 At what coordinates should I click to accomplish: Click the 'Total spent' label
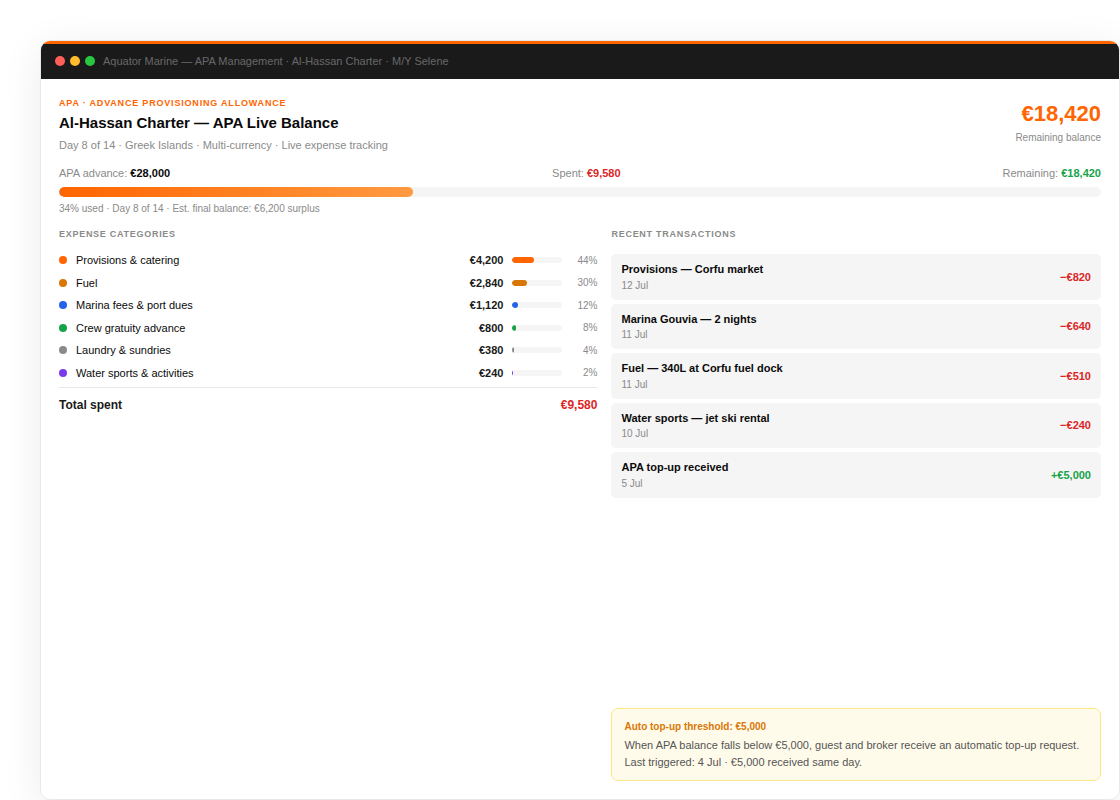coord(90,405)
